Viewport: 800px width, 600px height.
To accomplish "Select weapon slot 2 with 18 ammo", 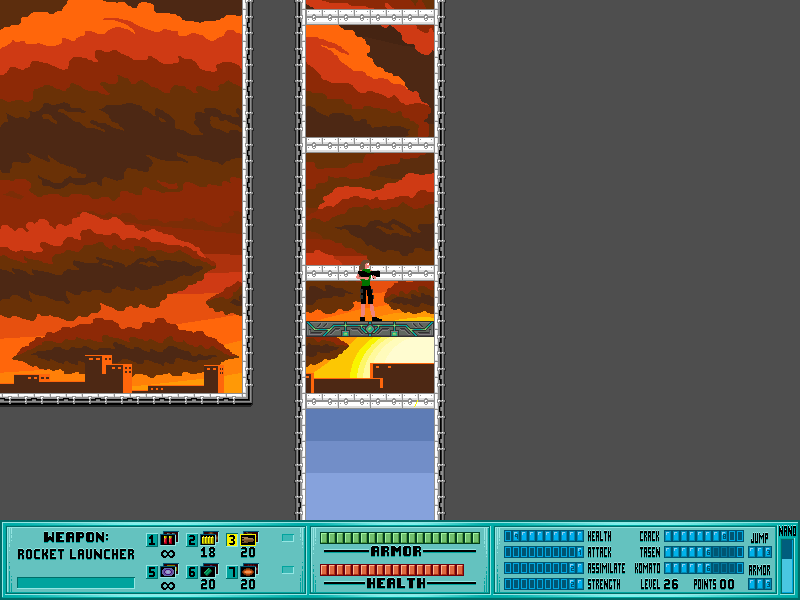I will coord(208,539).
